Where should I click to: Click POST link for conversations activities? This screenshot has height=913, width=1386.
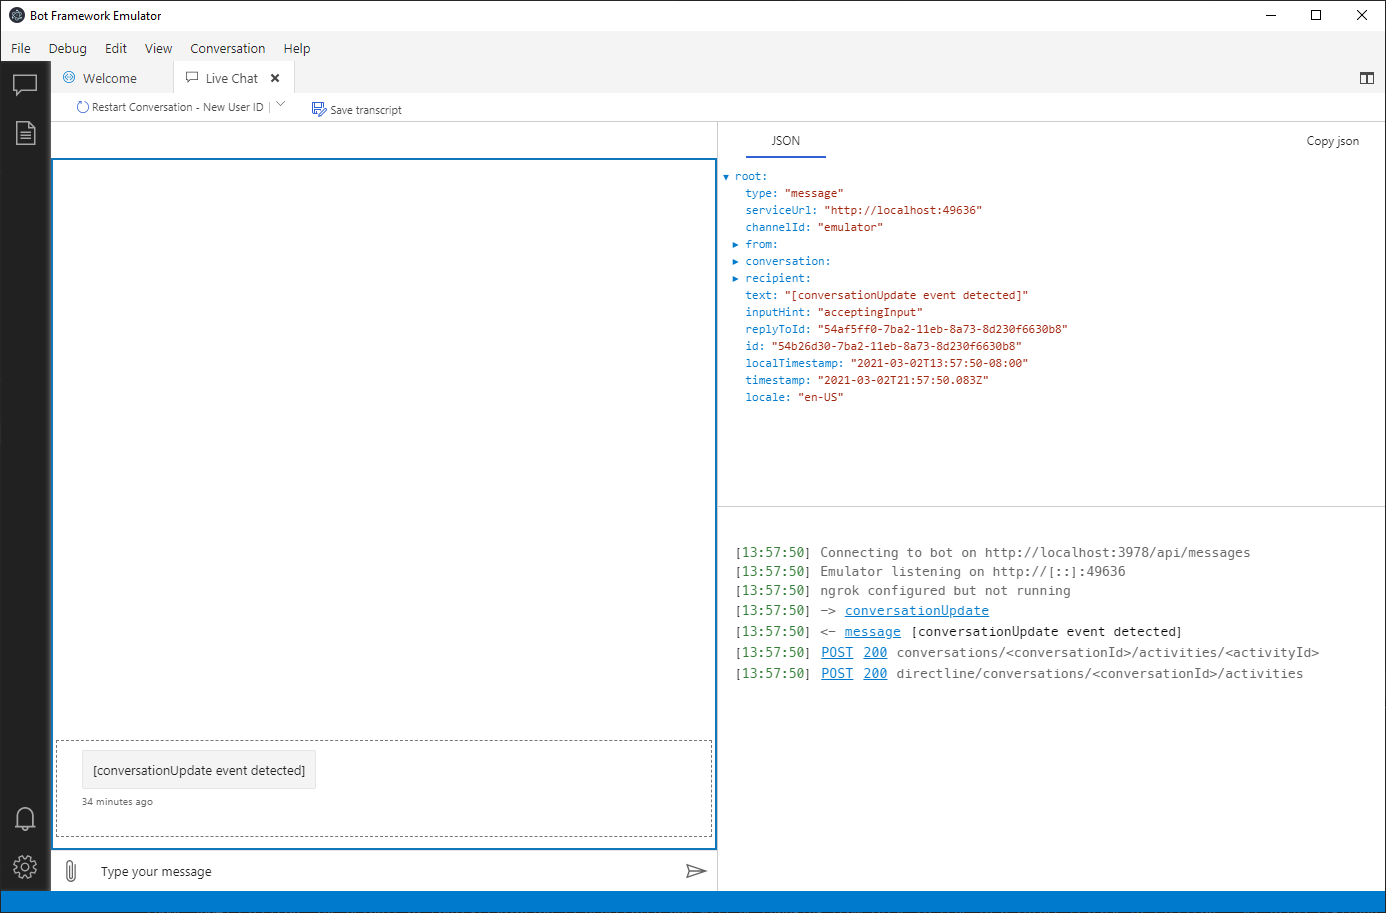(837, 653)
